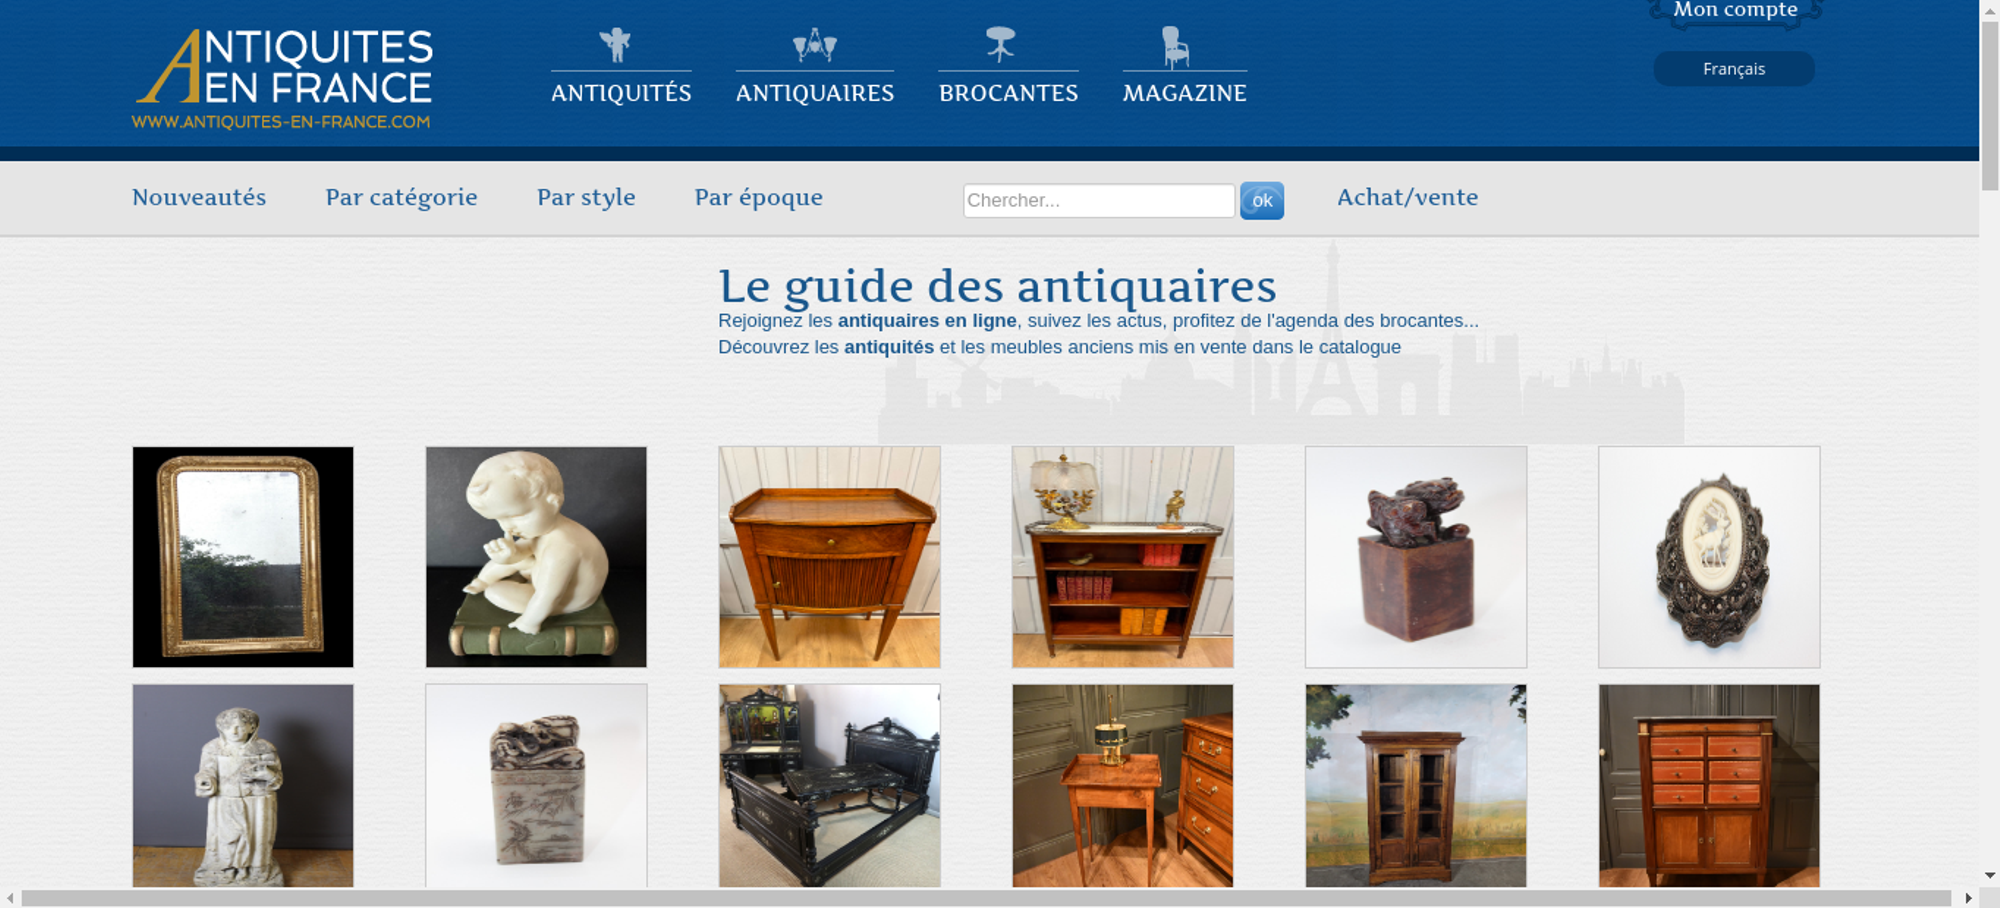View the oval cameo brooch thumbnail
The height and width of the screenshot is (908, 2000).
1709,557
